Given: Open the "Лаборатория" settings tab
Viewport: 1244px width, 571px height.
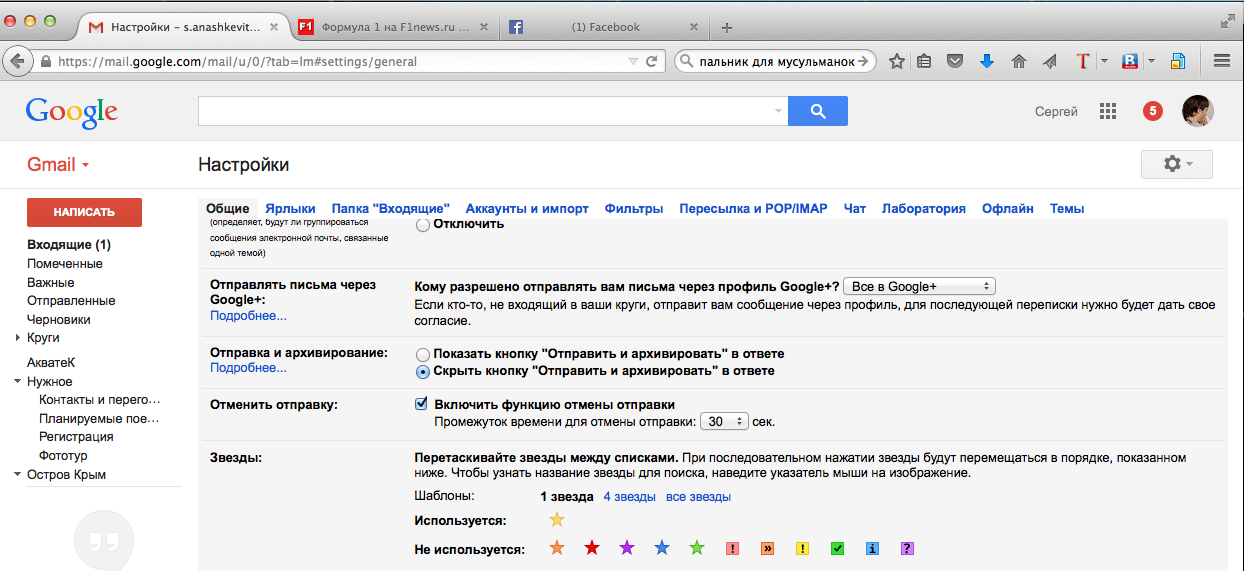Looking at the screenshot, I should click(x=923, y=209).
